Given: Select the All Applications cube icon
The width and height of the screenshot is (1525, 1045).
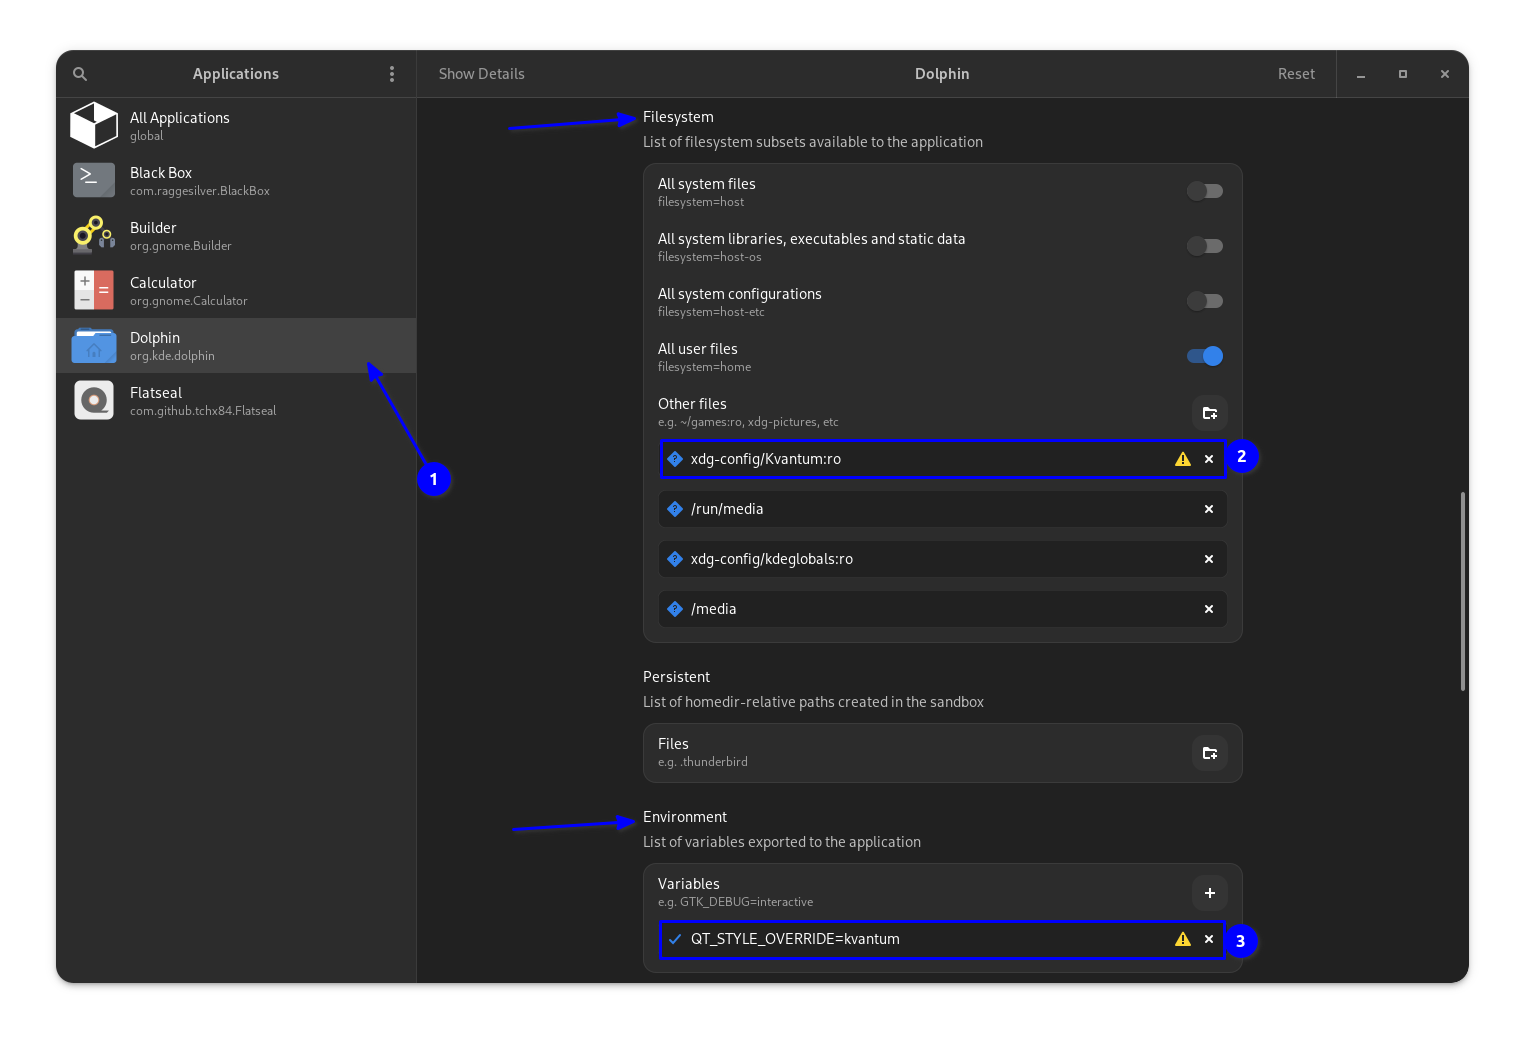Looking at the screenshot, I should click(94, 125).
